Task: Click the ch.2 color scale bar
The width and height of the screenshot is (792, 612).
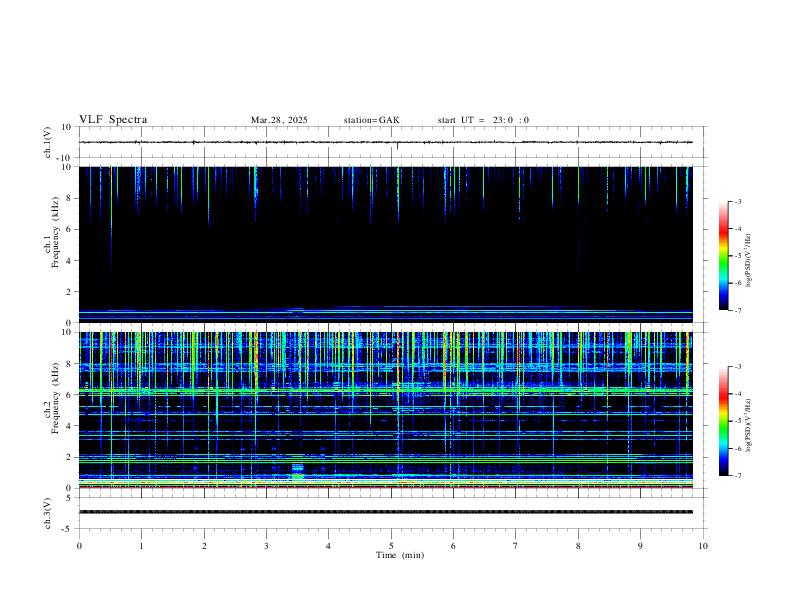Action: [x=723, y=421]
